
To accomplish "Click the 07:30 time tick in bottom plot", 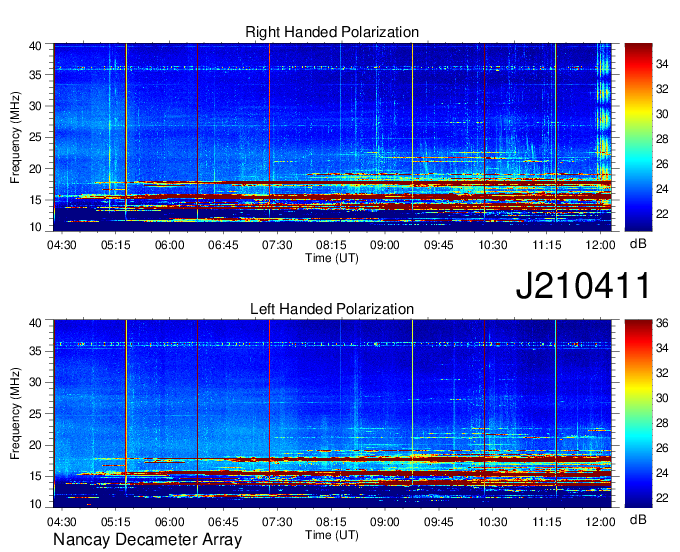I will point(277,522).
